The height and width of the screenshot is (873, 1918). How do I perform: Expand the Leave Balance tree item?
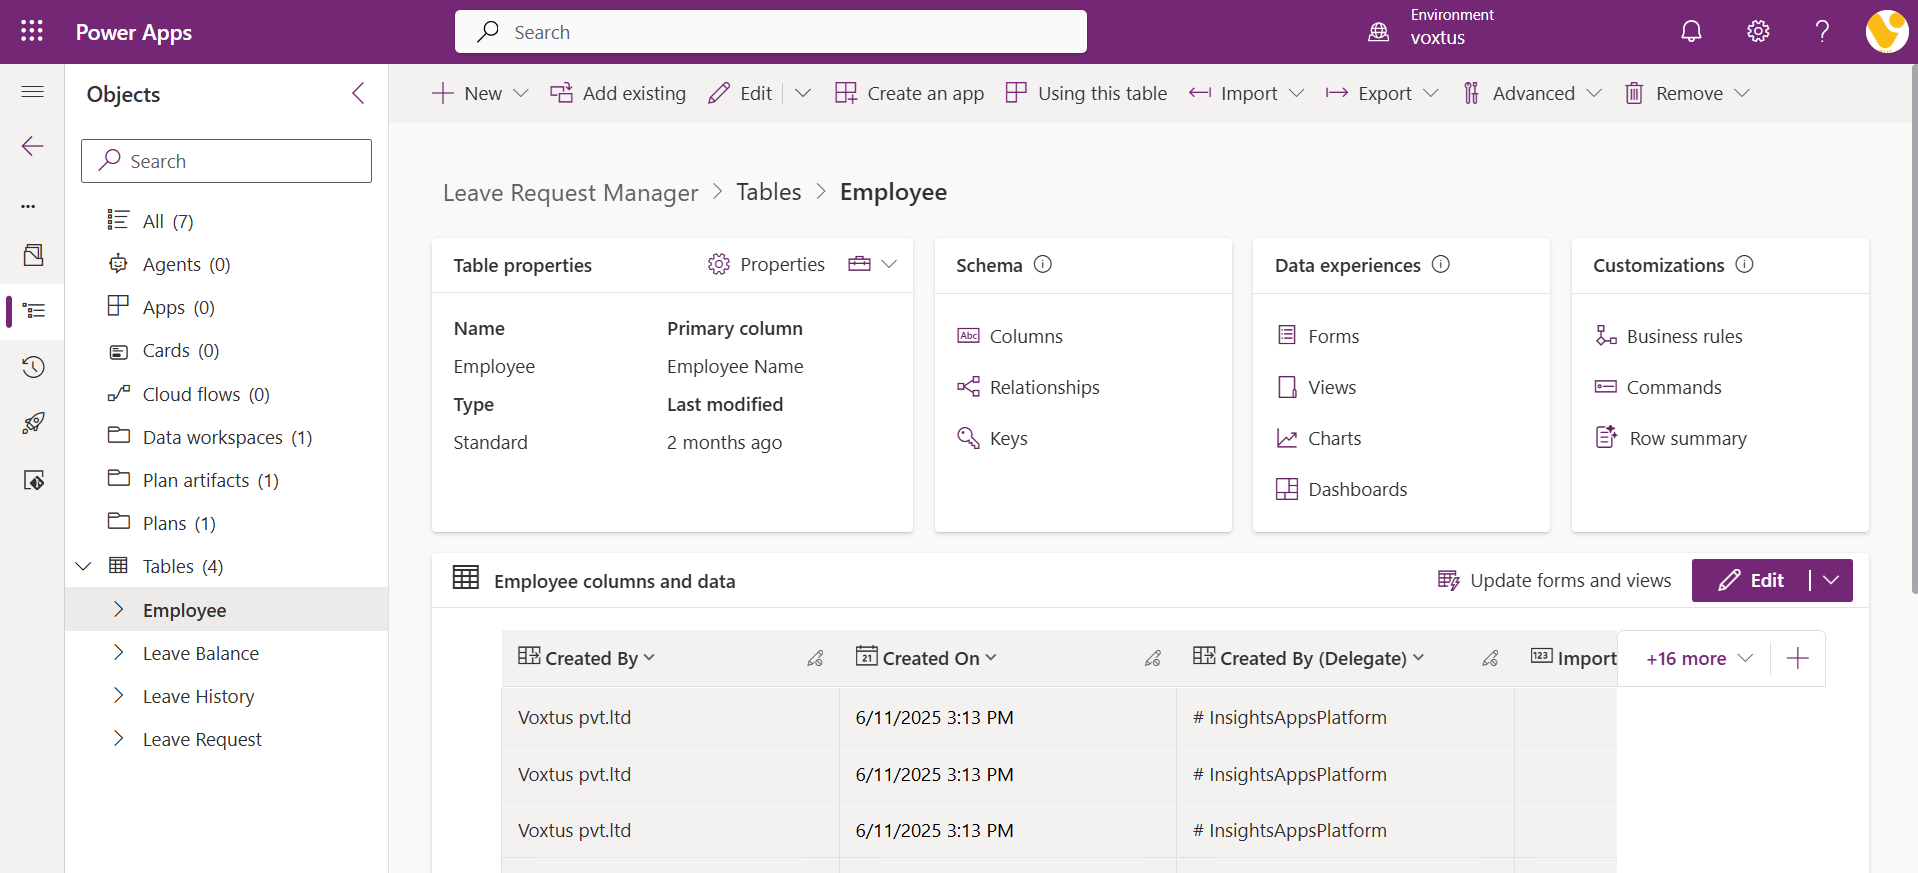click(118, 652)
